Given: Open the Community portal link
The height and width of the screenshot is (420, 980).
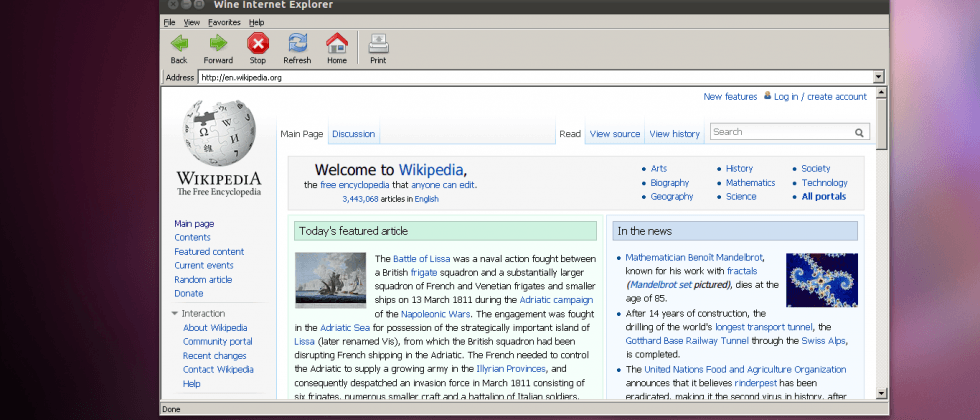Looking at the screenshot, I should 218,342.
